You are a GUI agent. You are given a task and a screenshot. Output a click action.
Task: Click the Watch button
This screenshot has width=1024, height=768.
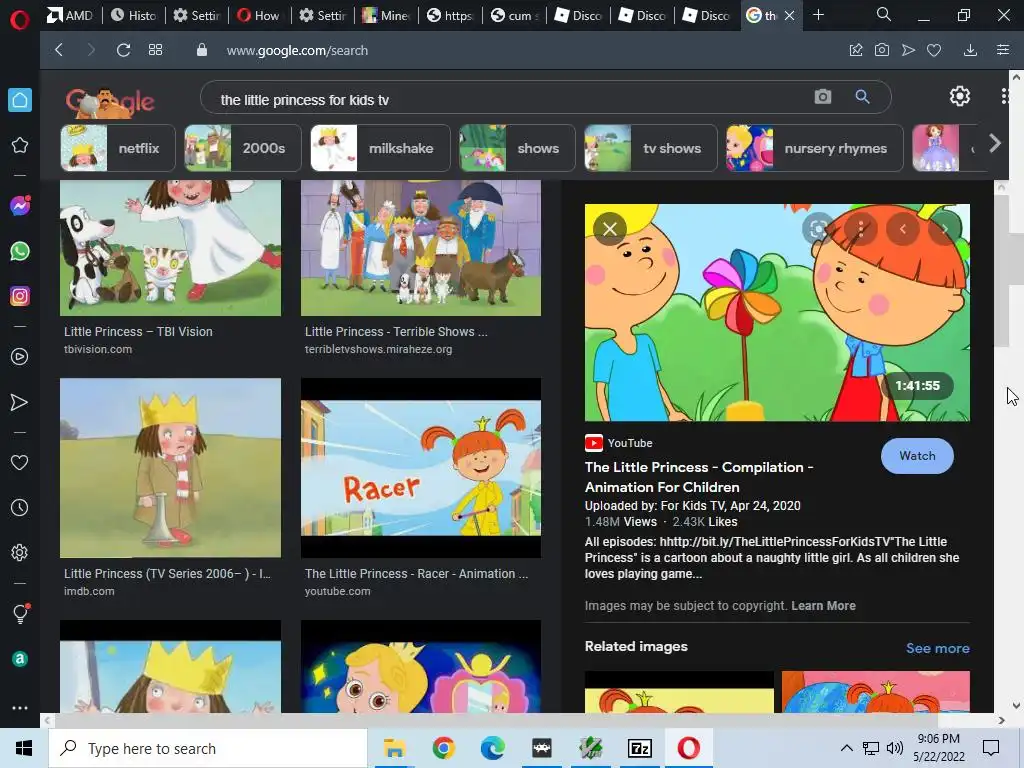tap(917, 456)
